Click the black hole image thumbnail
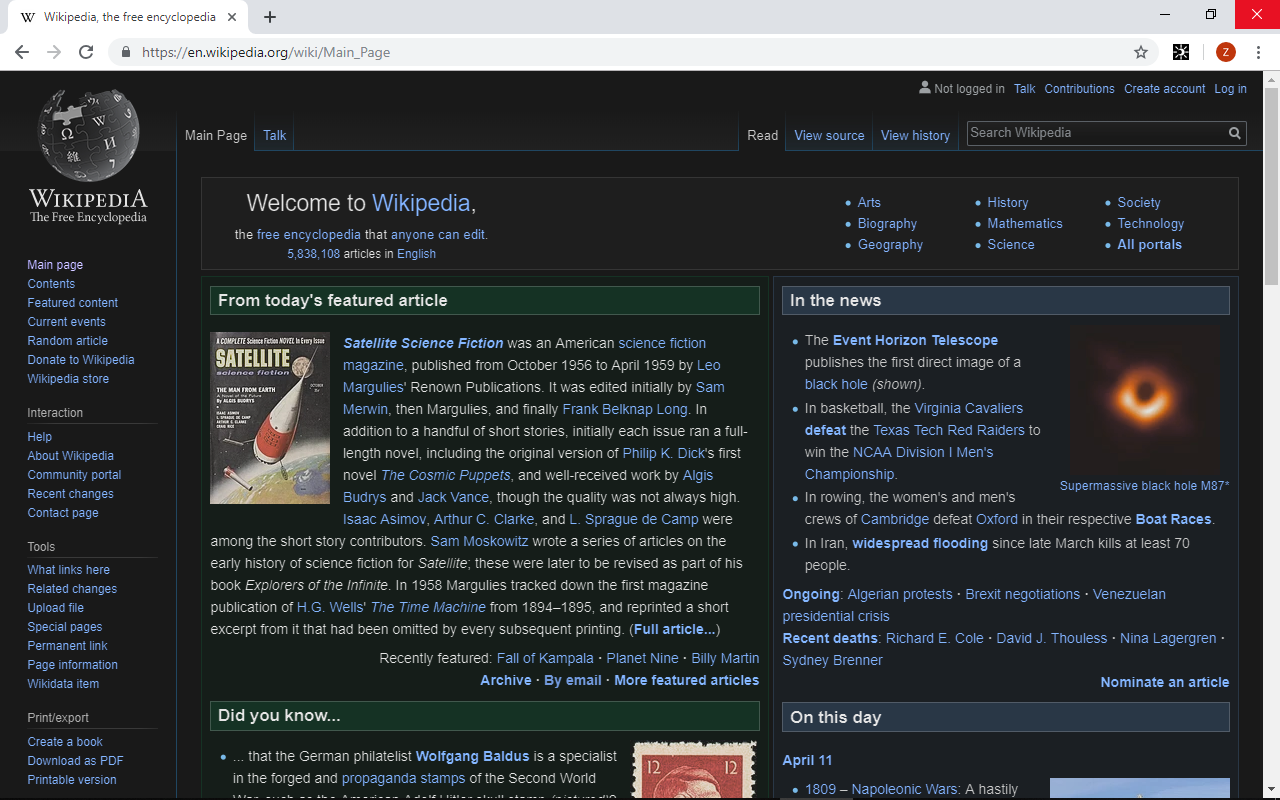Image resolution: width=1280 pixels, height=800 pixels. [1145, 400]
